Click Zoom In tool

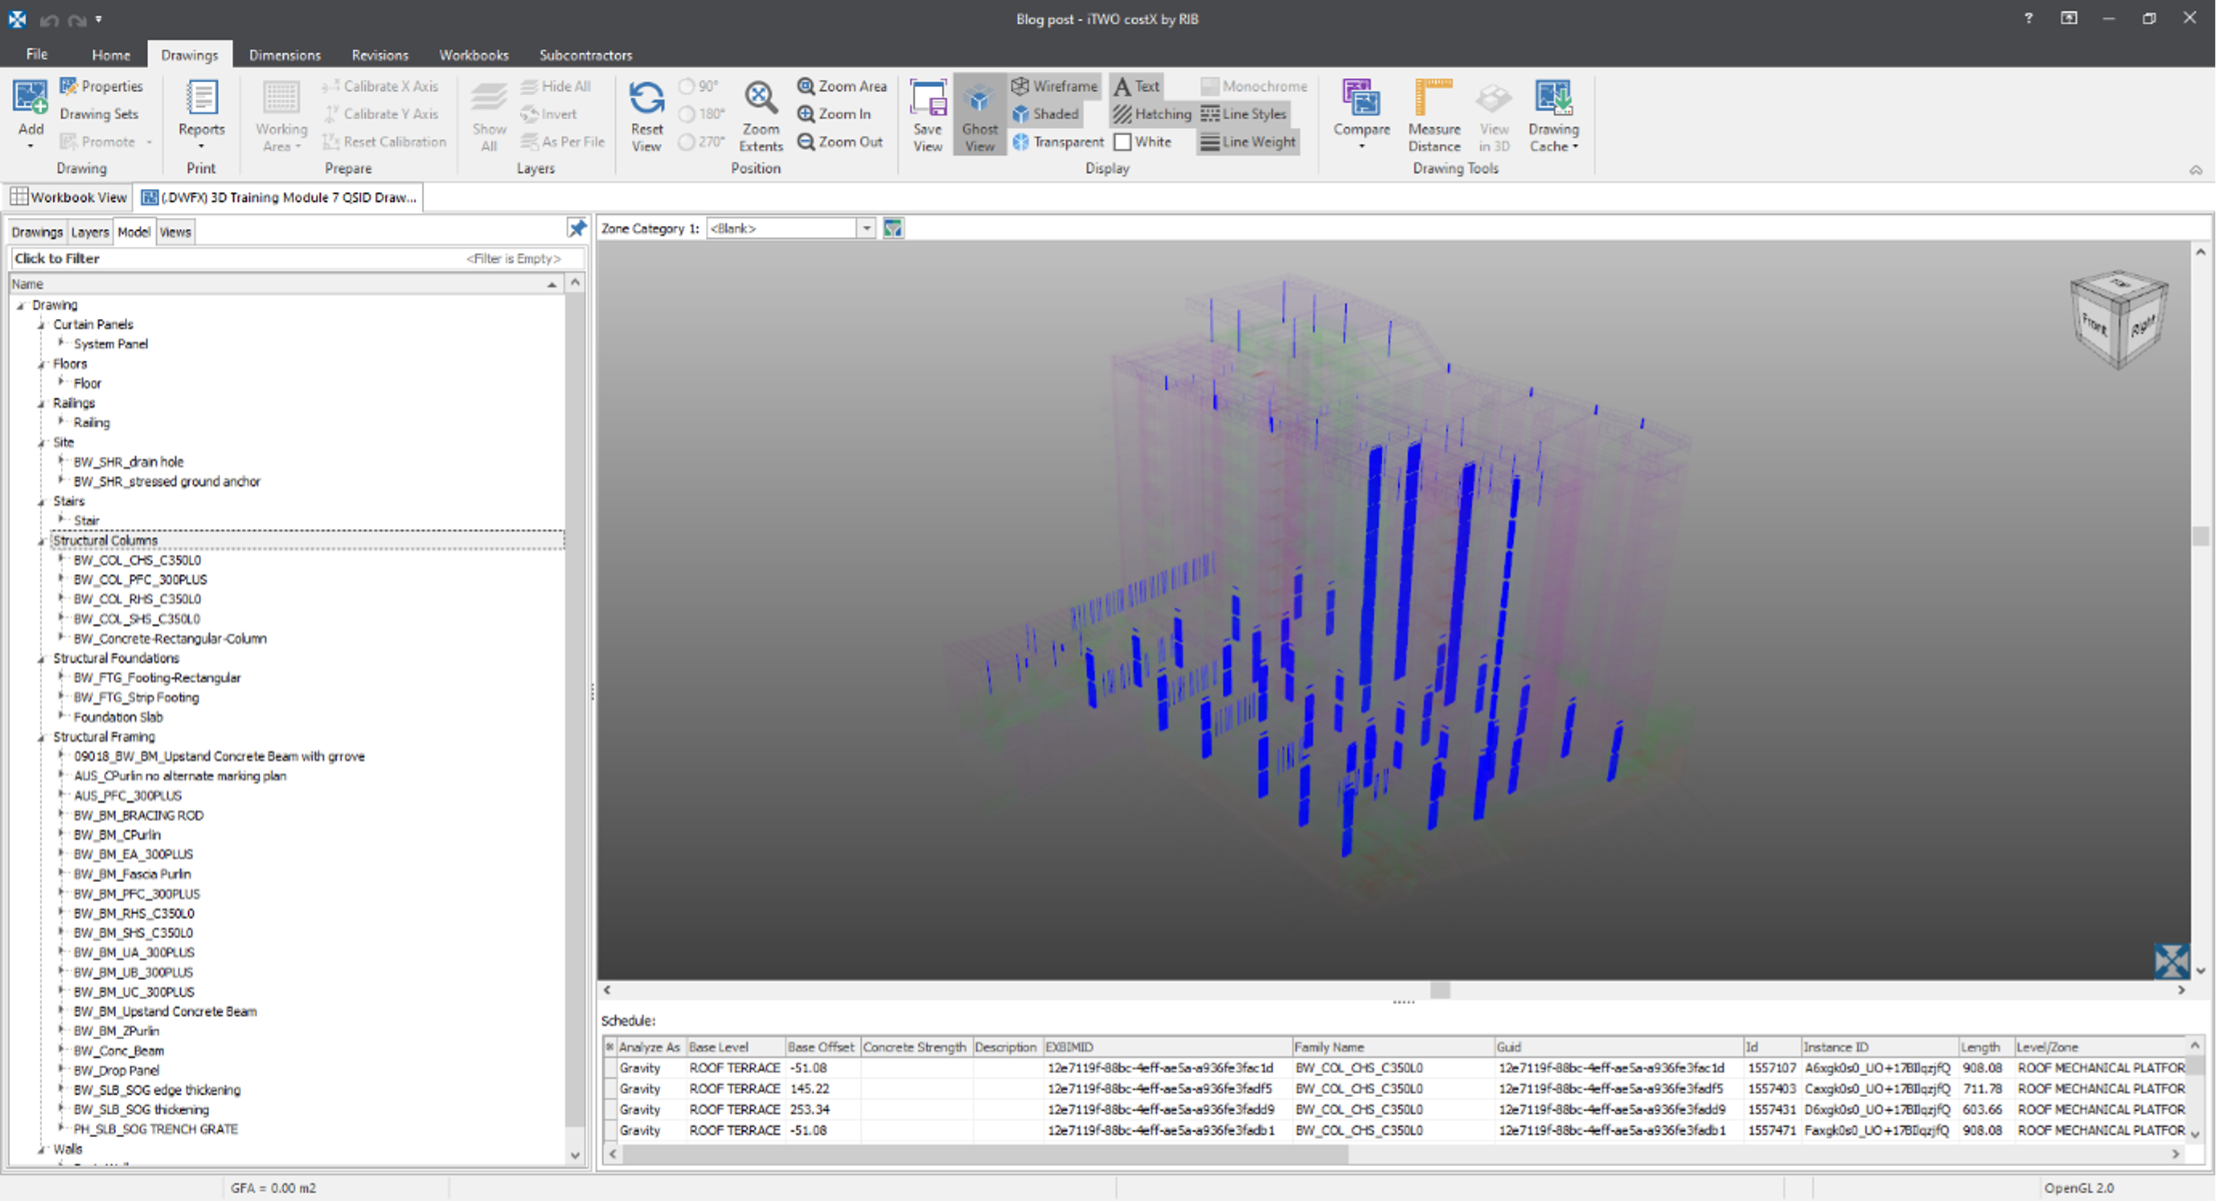(834, 114)
